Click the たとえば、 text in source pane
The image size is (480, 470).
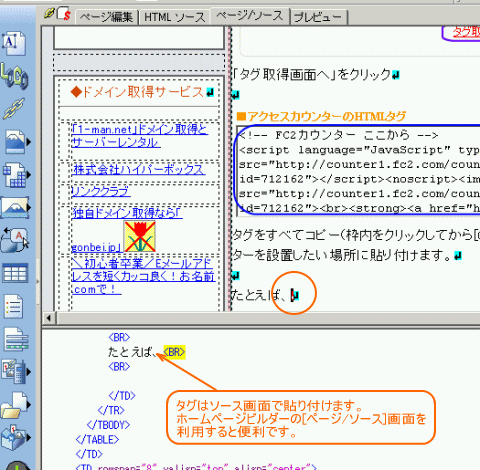point(132,352)
